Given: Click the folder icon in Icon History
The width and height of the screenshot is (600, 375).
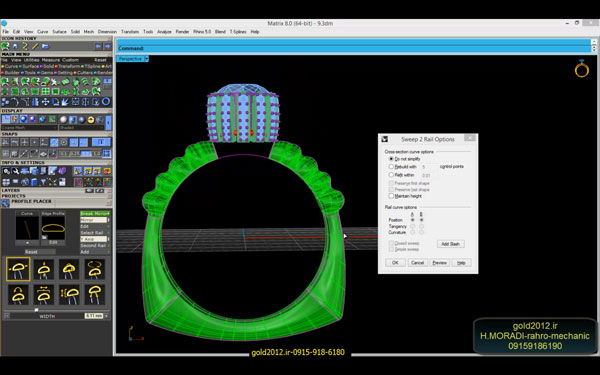Looking at the screenshot, I should (45, 46).
